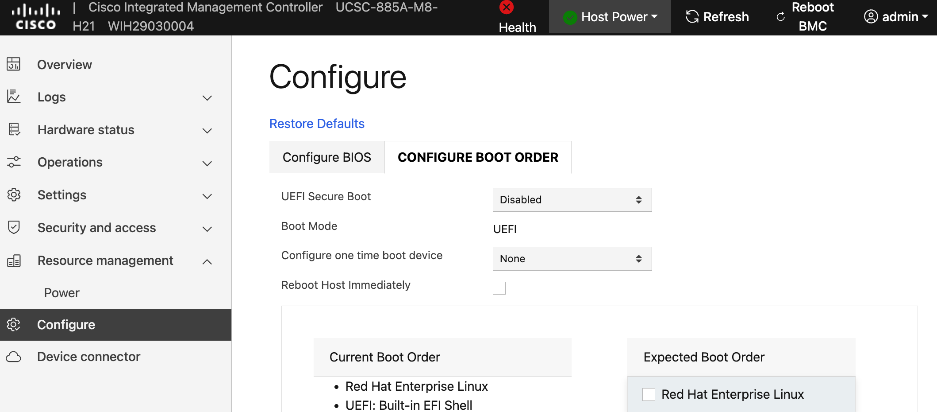Click the Resource management icon

click(14, 261)
